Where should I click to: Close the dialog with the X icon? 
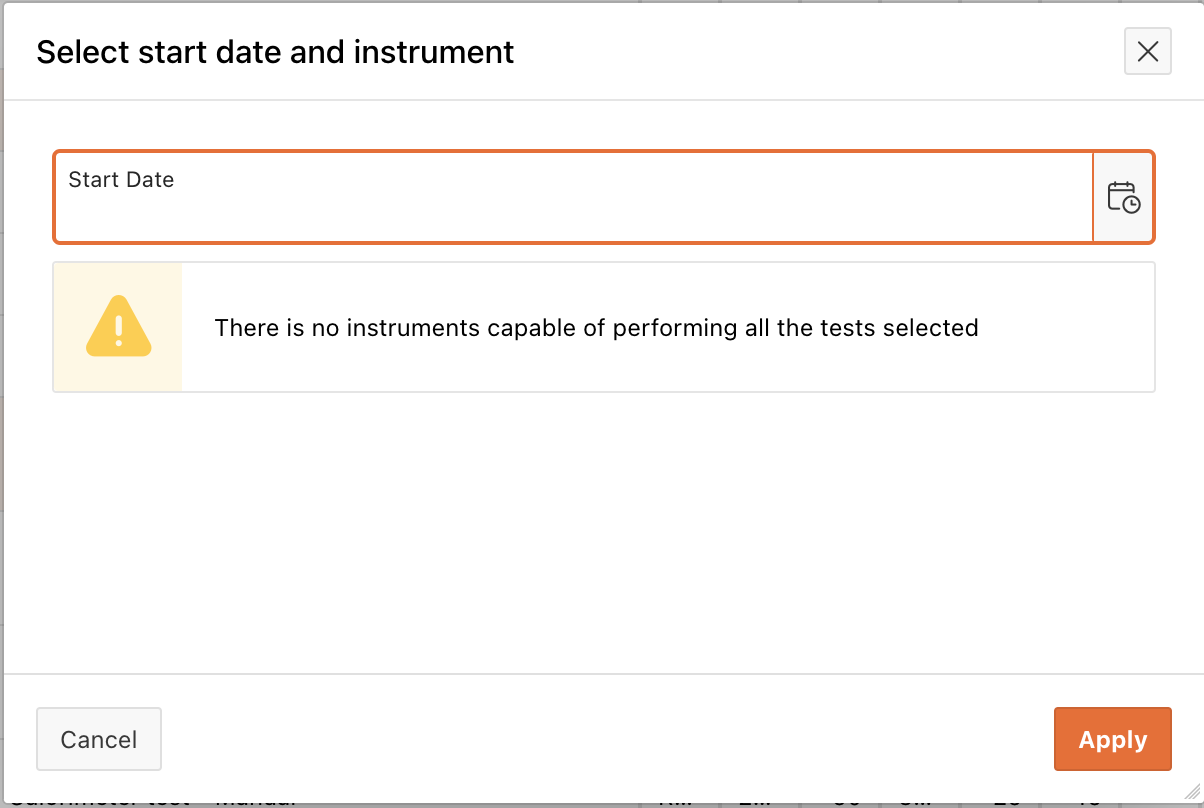pos(1148,51)
